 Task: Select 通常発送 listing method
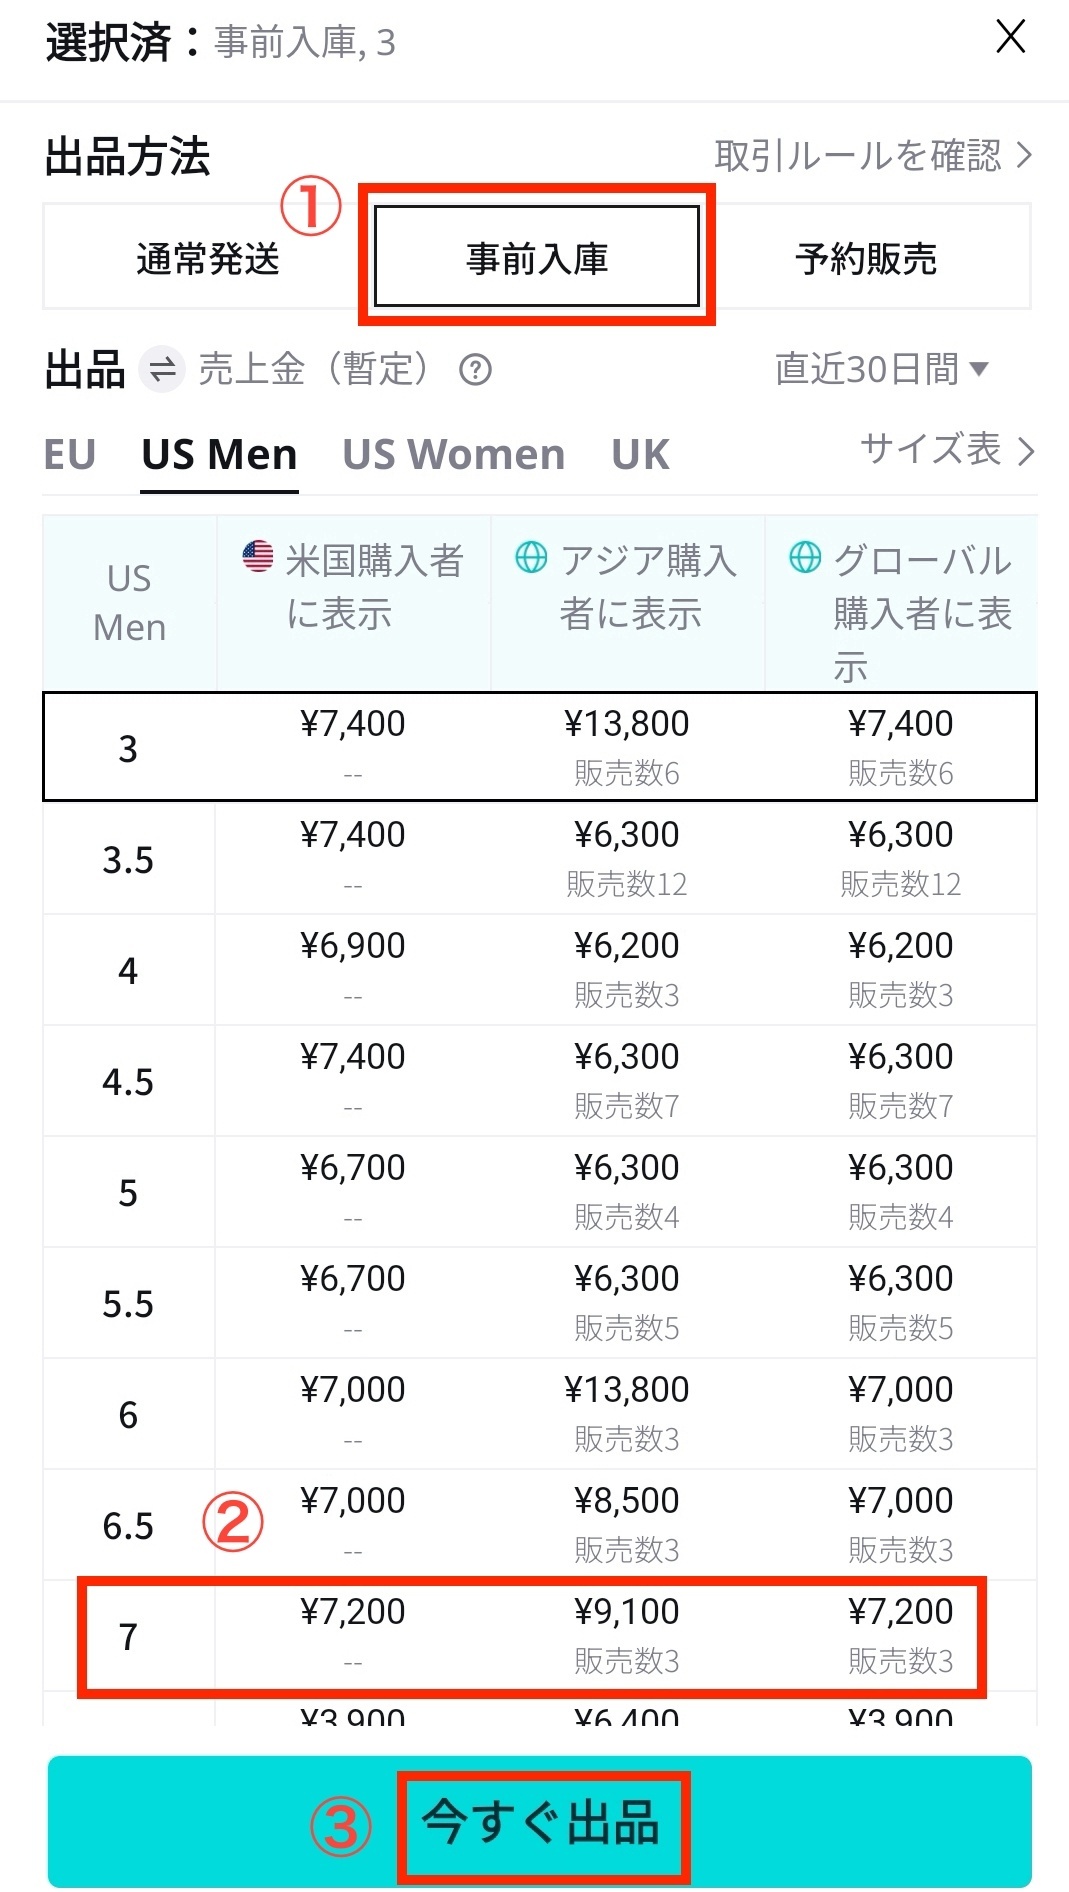207,259
